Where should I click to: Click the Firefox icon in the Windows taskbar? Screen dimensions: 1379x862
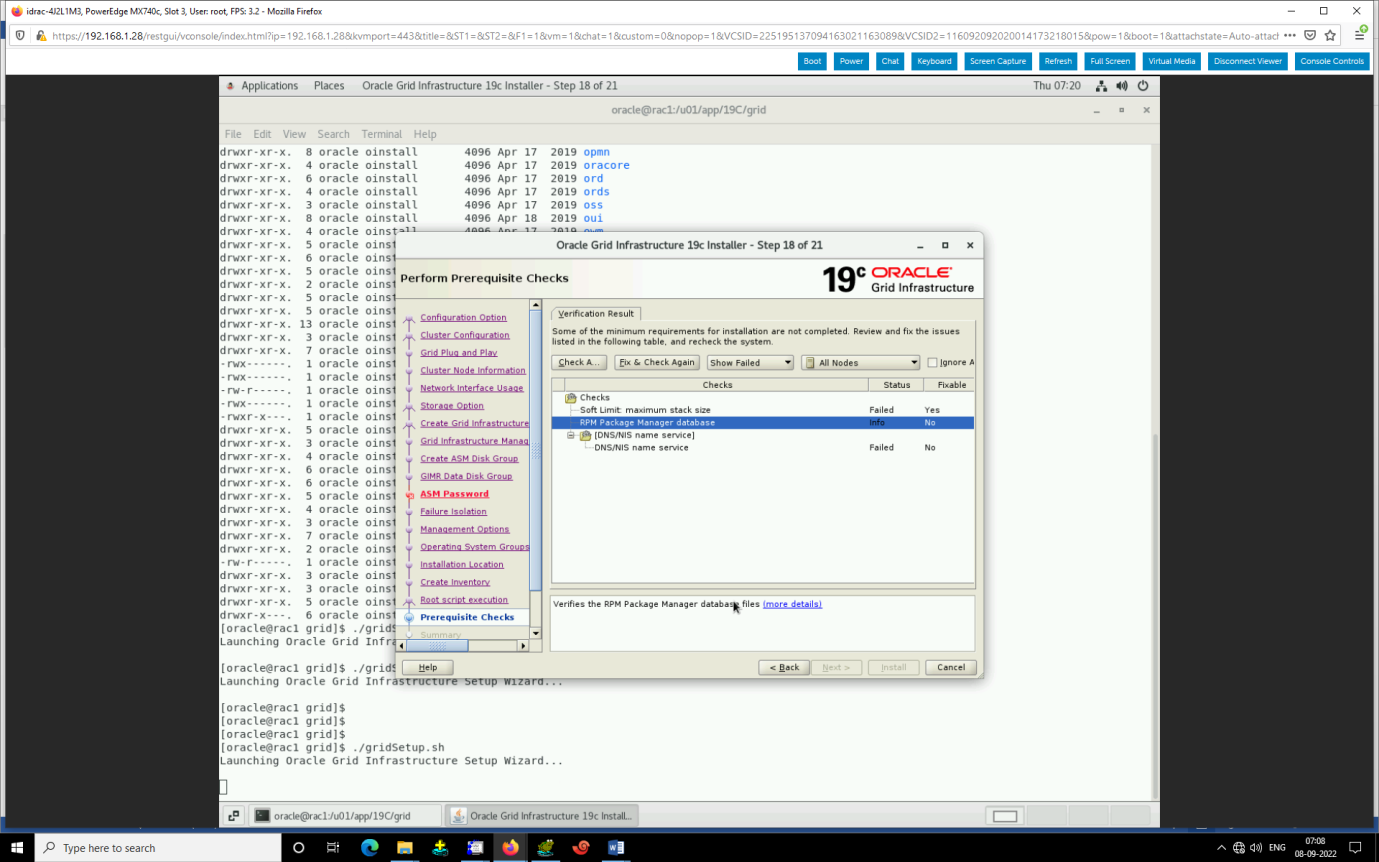click(510, 847)
